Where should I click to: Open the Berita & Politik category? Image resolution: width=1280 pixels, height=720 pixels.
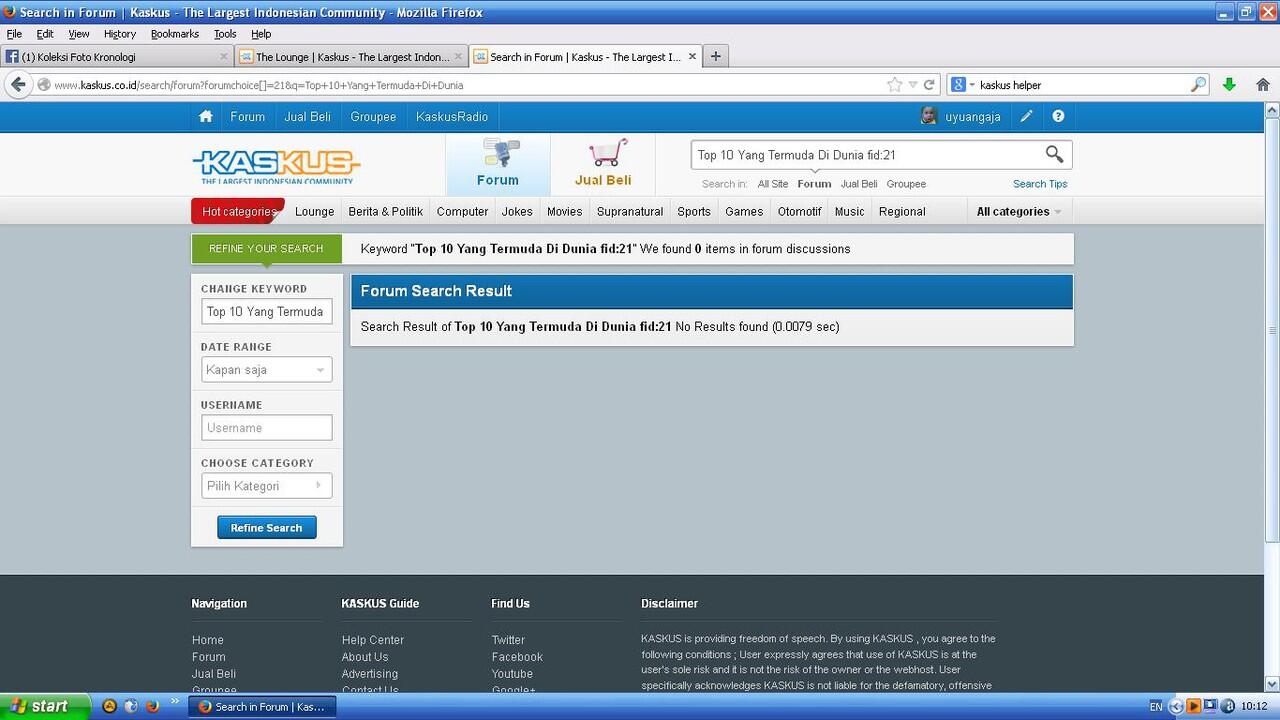tap(386, 211)
